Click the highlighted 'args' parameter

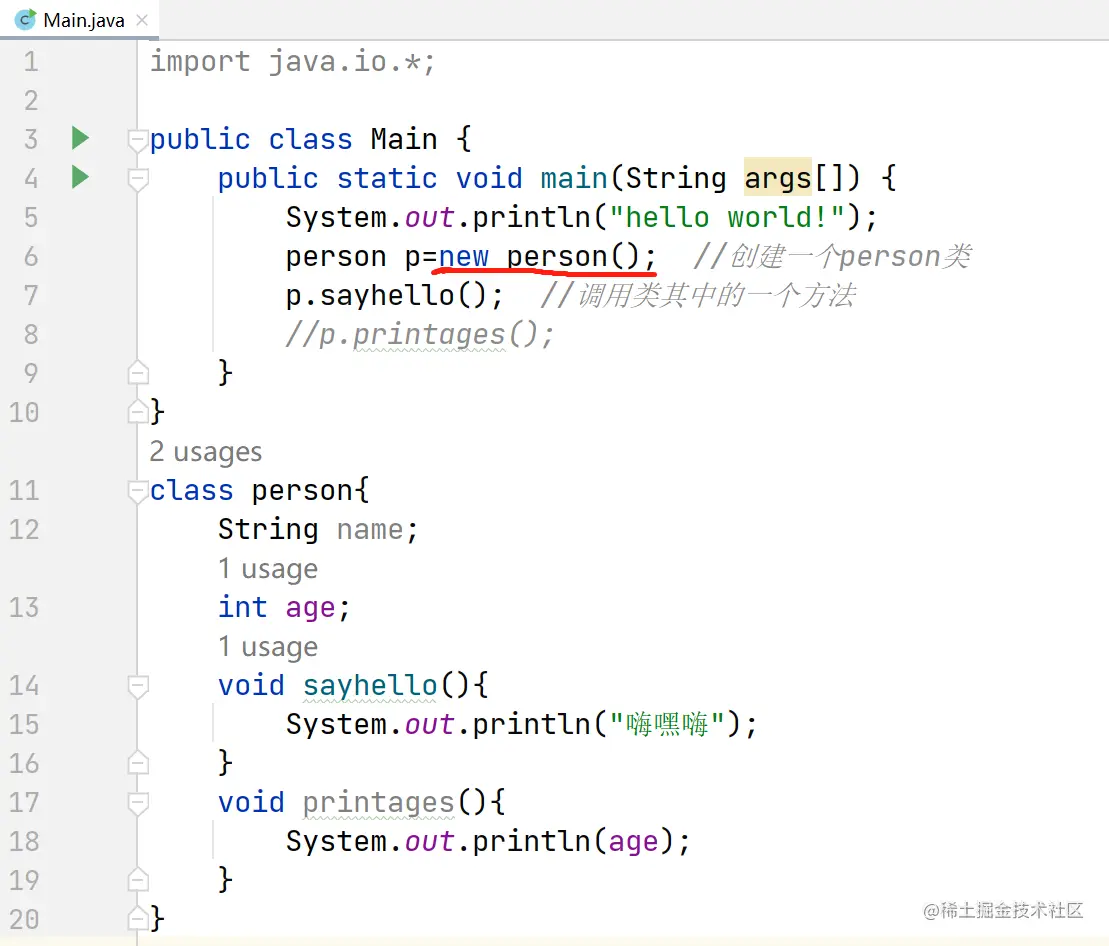pyautogui.click(x=777, y=177)
